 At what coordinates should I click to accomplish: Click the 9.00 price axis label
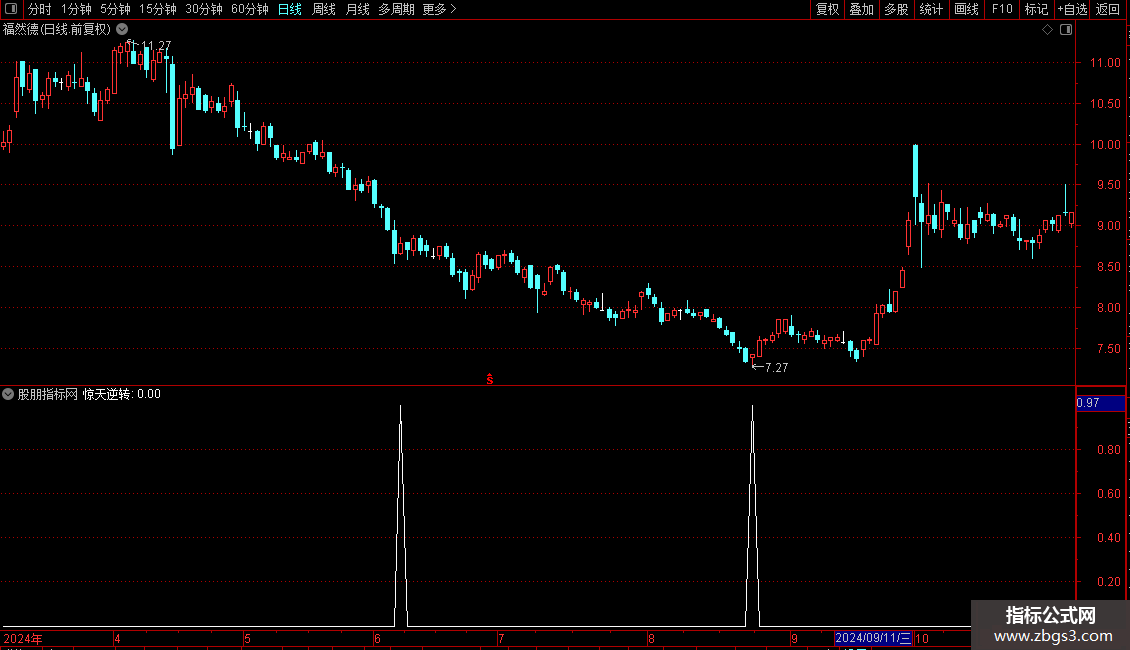(x=1108, y=226)
